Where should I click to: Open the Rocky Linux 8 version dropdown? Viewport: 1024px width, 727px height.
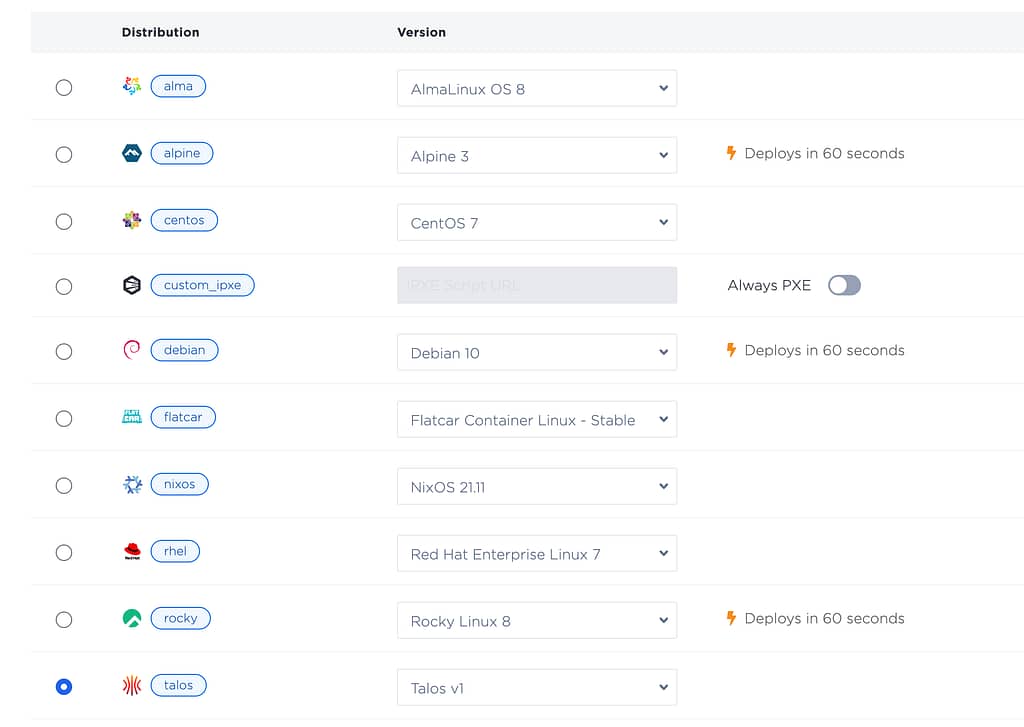click(x=537, y=621)
